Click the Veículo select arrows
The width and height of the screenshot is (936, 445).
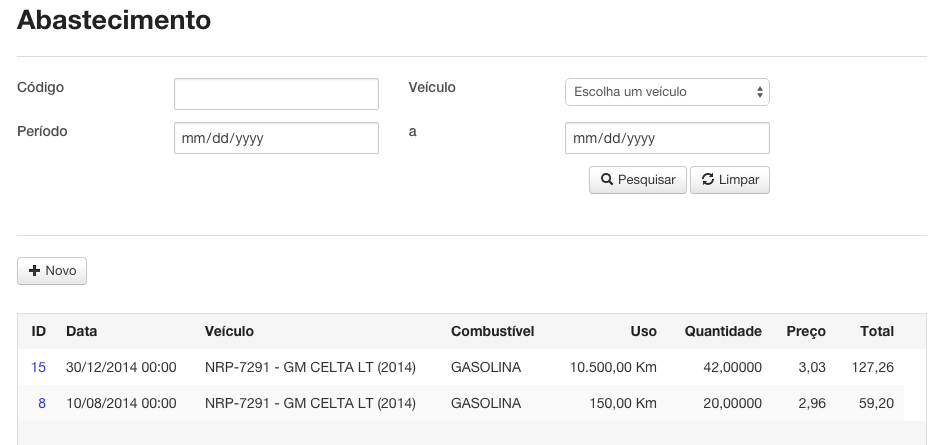click(759, 92)
